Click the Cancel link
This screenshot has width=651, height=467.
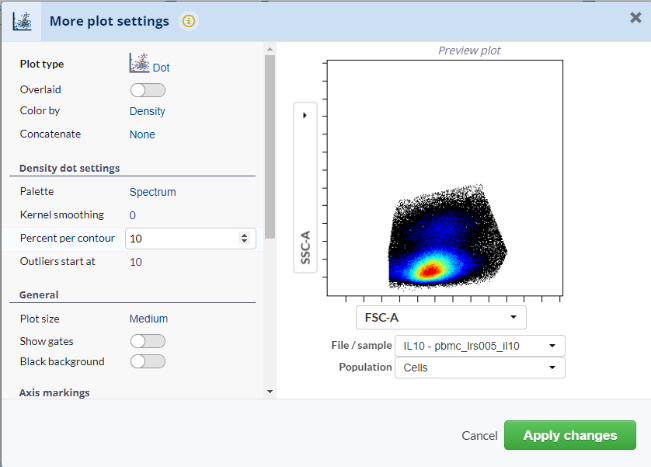(479, 436)
